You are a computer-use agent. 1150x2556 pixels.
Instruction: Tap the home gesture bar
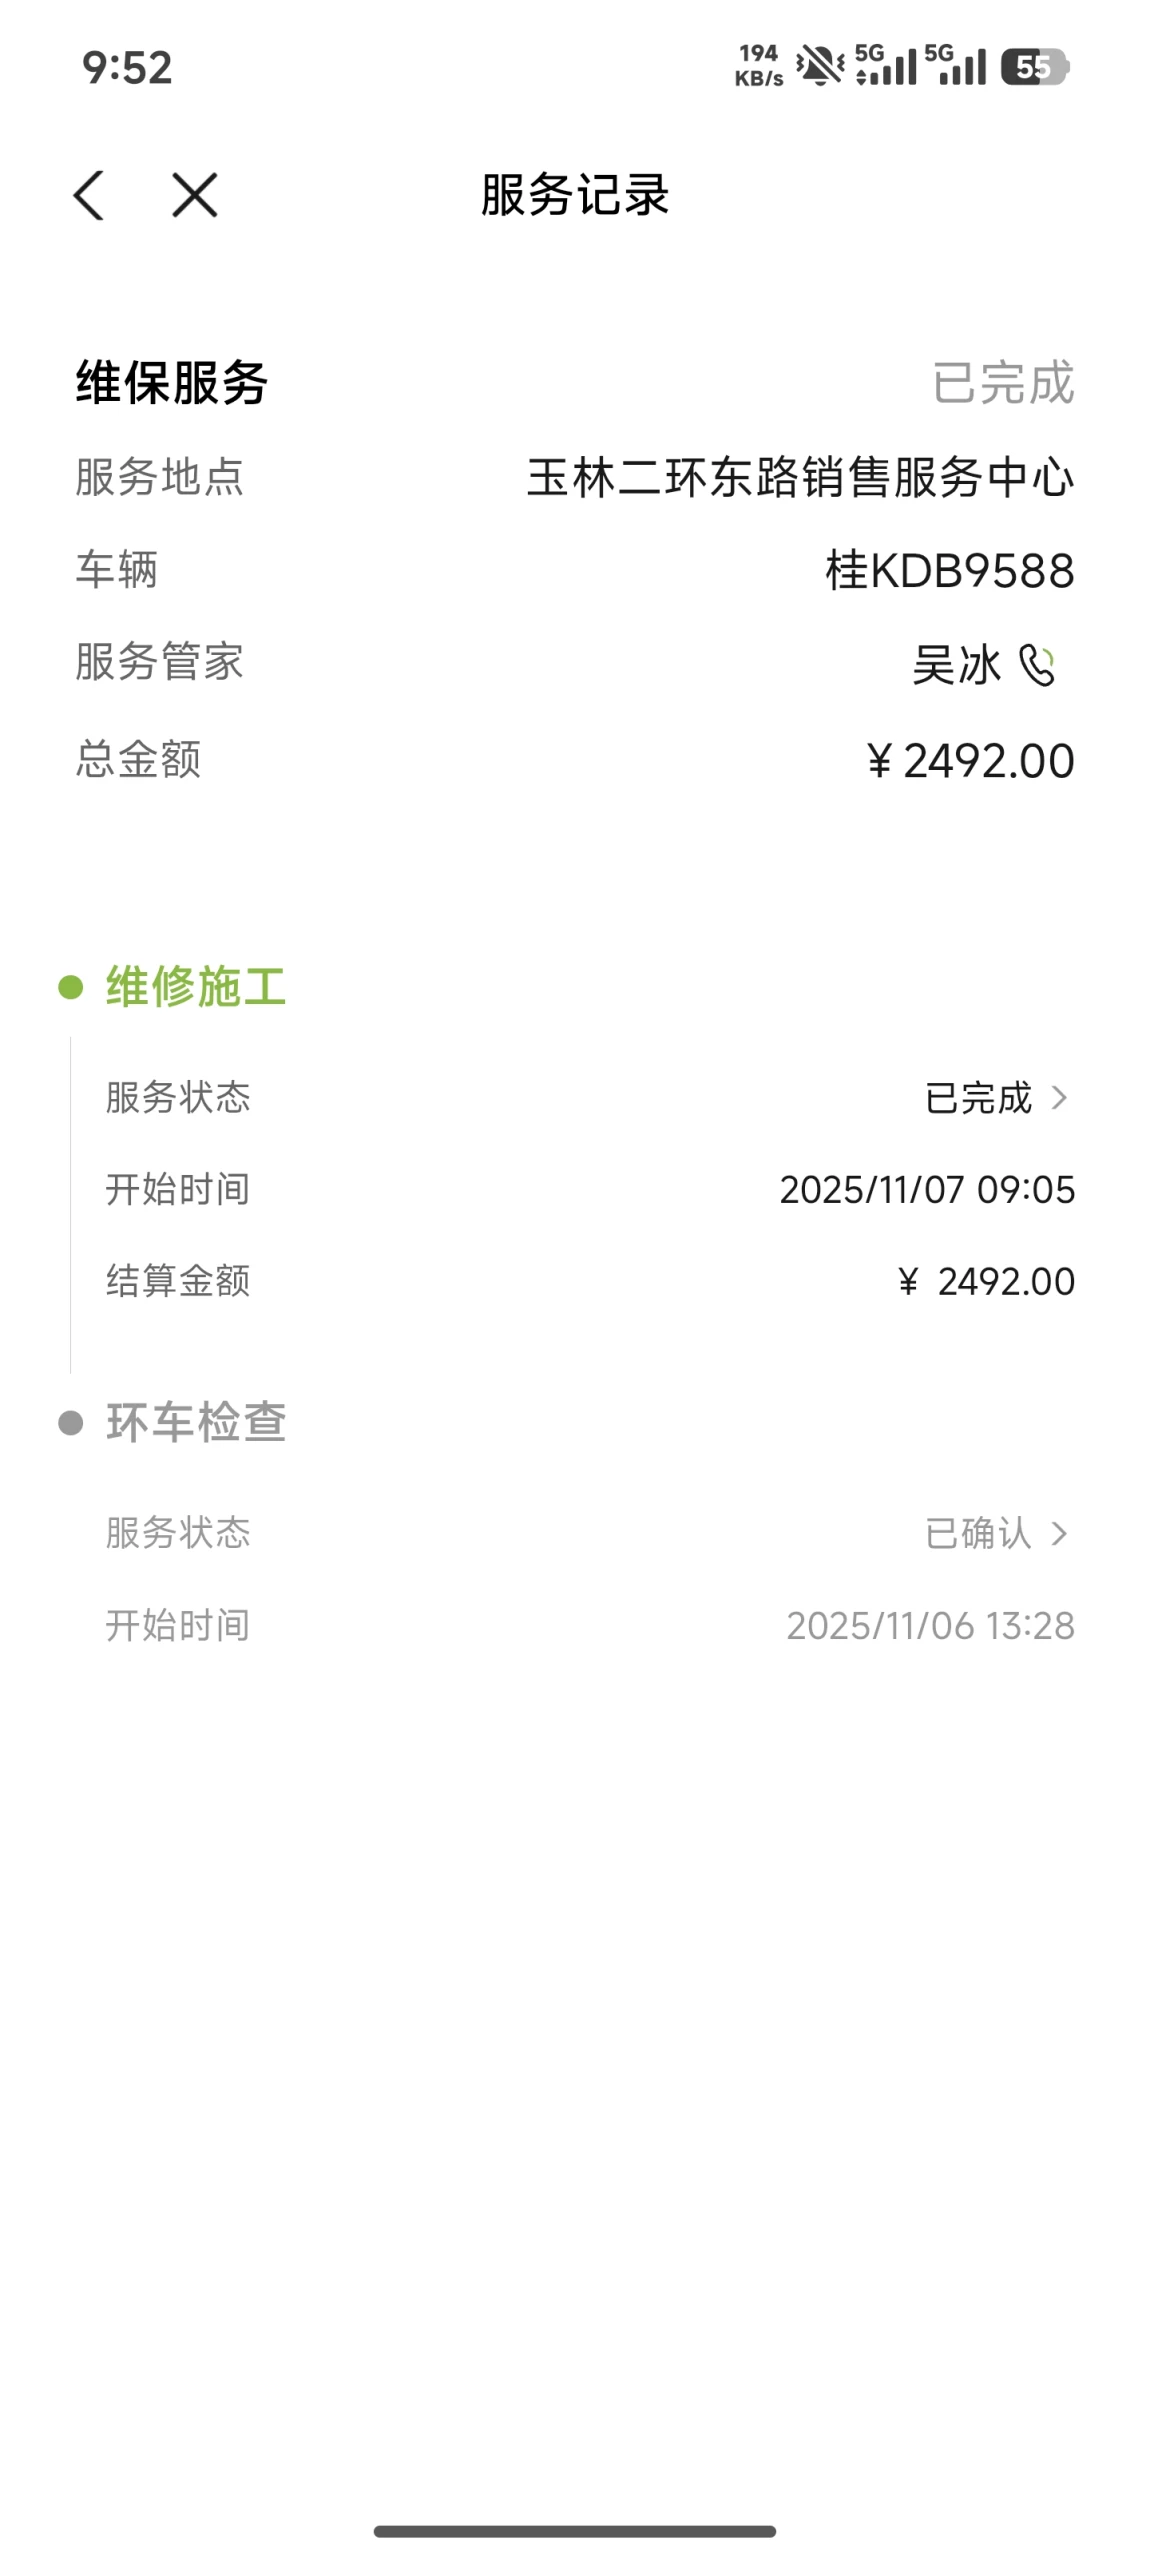click(575, 2531)
